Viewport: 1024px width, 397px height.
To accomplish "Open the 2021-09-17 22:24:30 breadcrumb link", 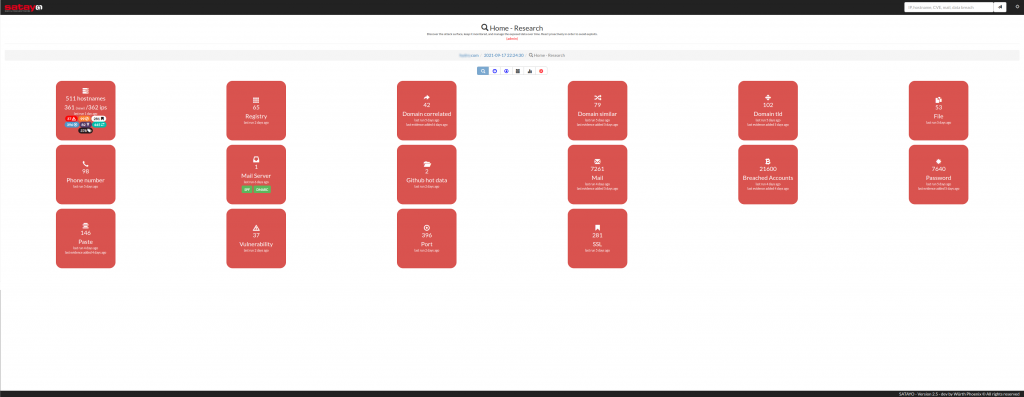I will click(x=504, y=56).
